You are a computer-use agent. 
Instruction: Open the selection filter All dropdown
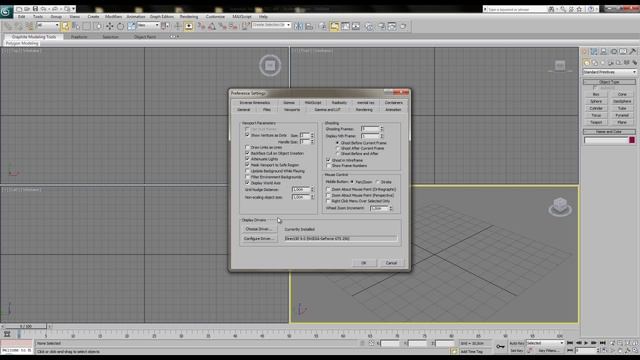[x=48, y=25]
